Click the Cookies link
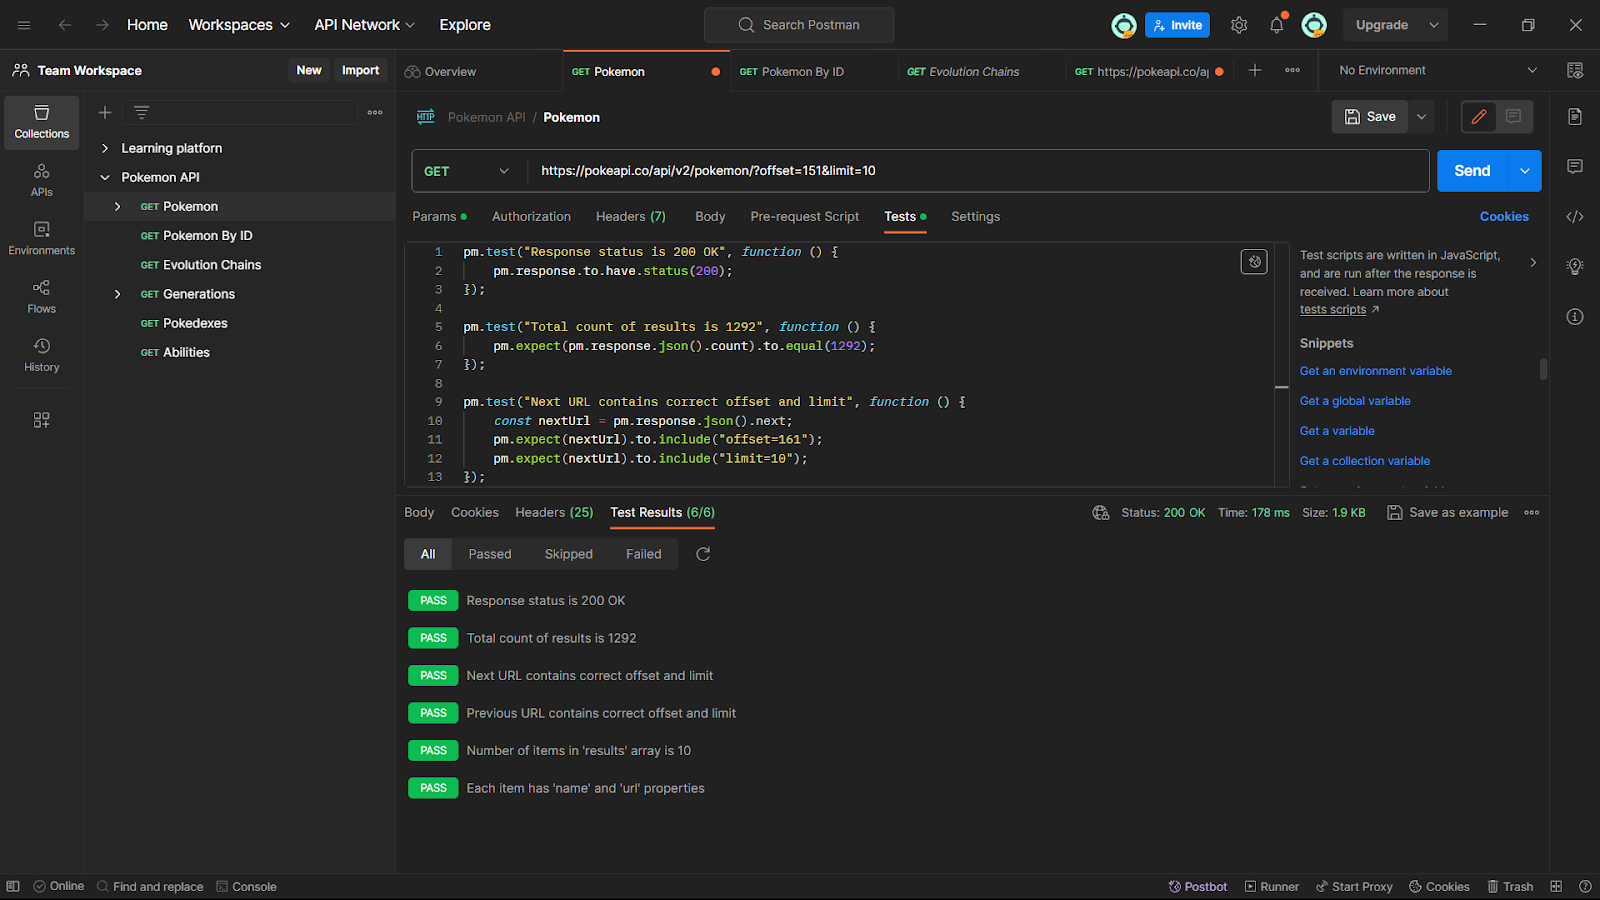 (1504, 216)
